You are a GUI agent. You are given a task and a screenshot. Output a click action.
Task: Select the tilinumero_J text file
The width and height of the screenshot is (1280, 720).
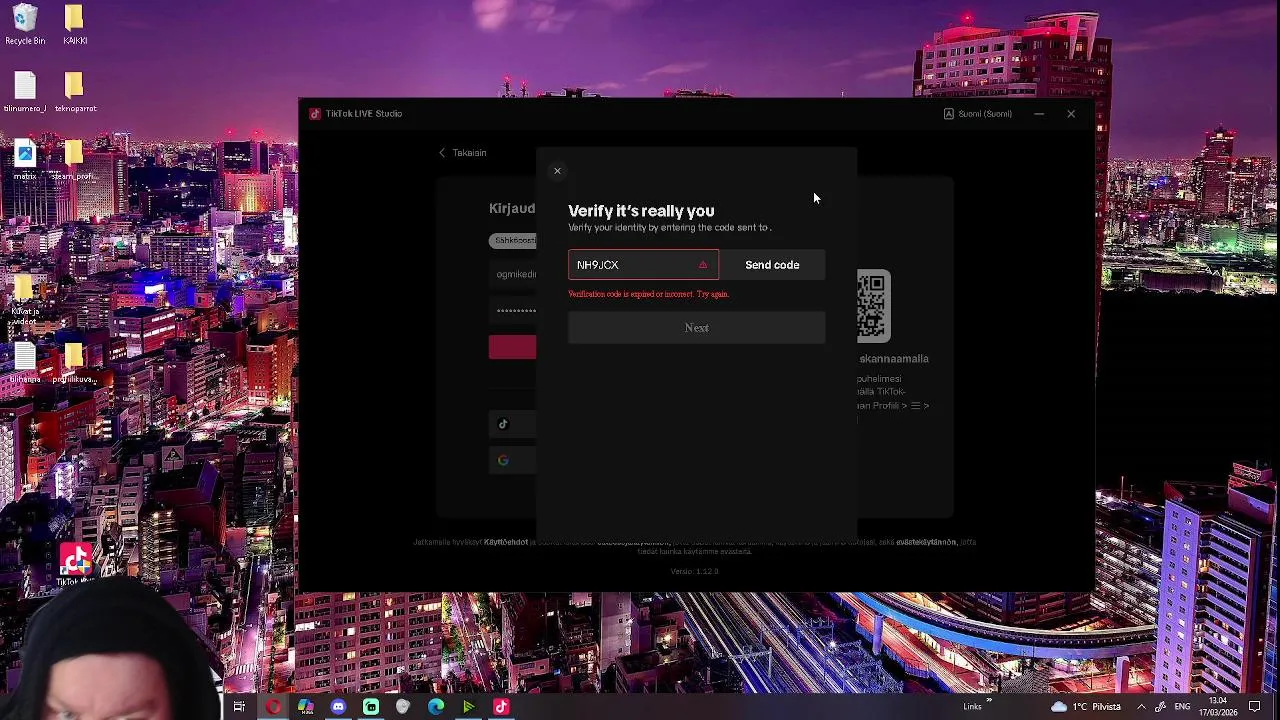click(x=25, y=93)
